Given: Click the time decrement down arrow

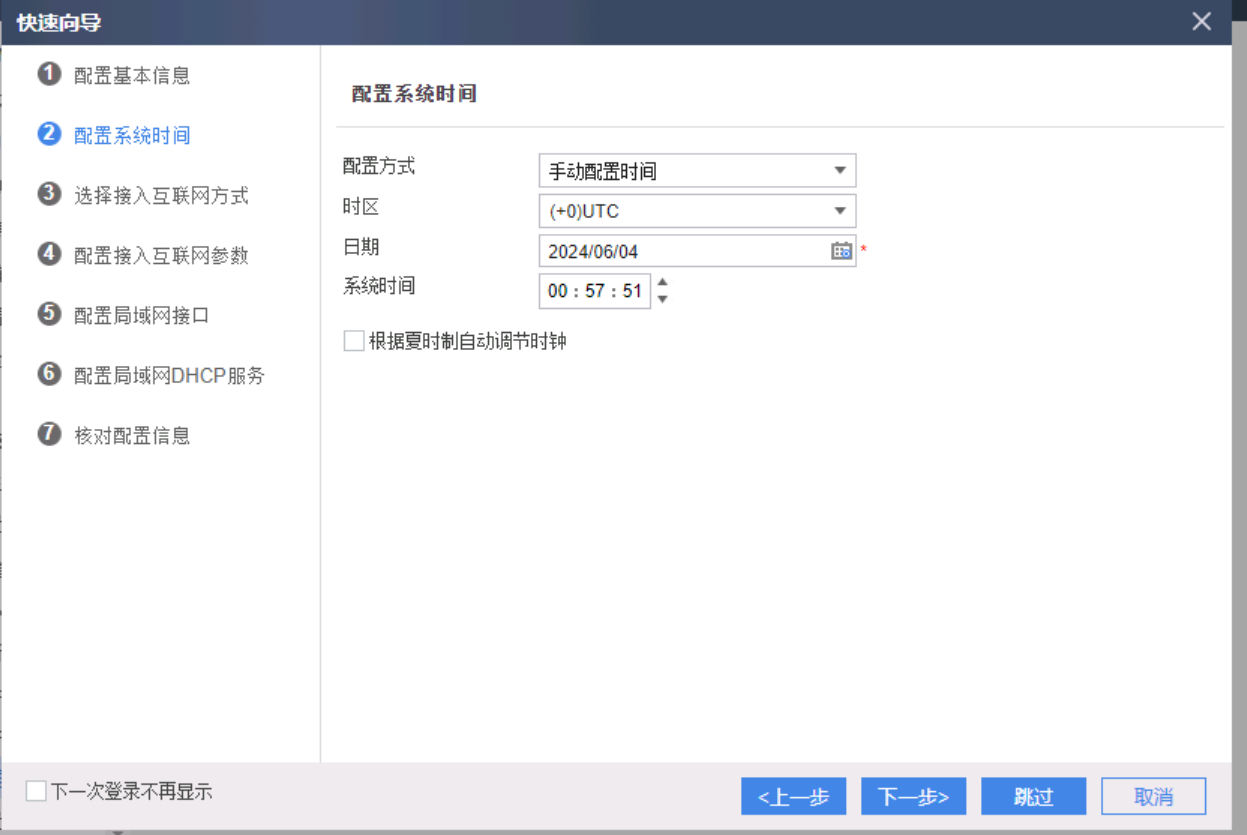Looking at the screenshot, I should click(662, 299).
